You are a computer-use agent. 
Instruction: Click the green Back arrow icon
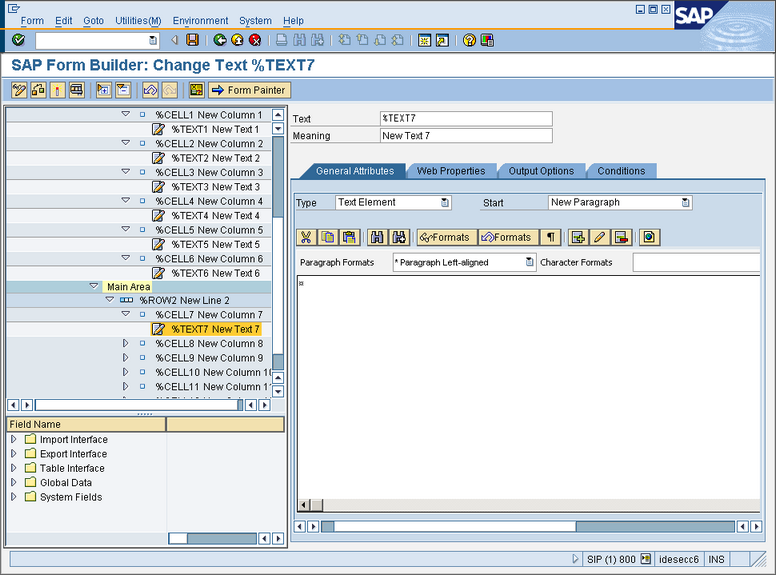[x=220, y=40]
